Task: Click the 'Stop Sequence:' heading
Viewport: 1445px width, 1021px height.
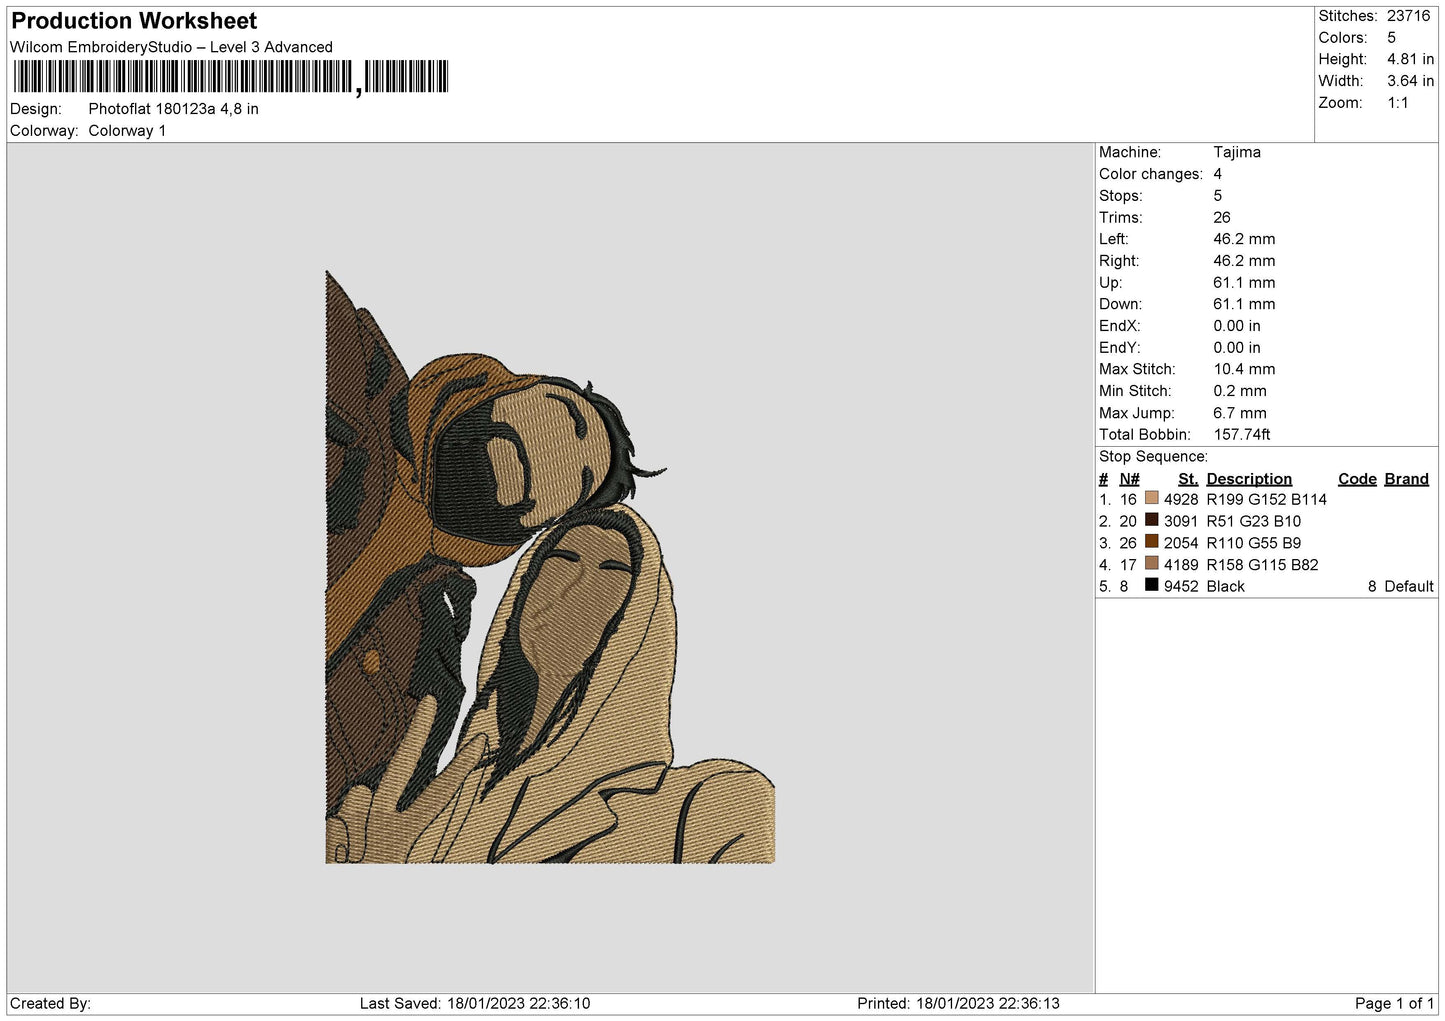Action: click(x=1153, y=457)
